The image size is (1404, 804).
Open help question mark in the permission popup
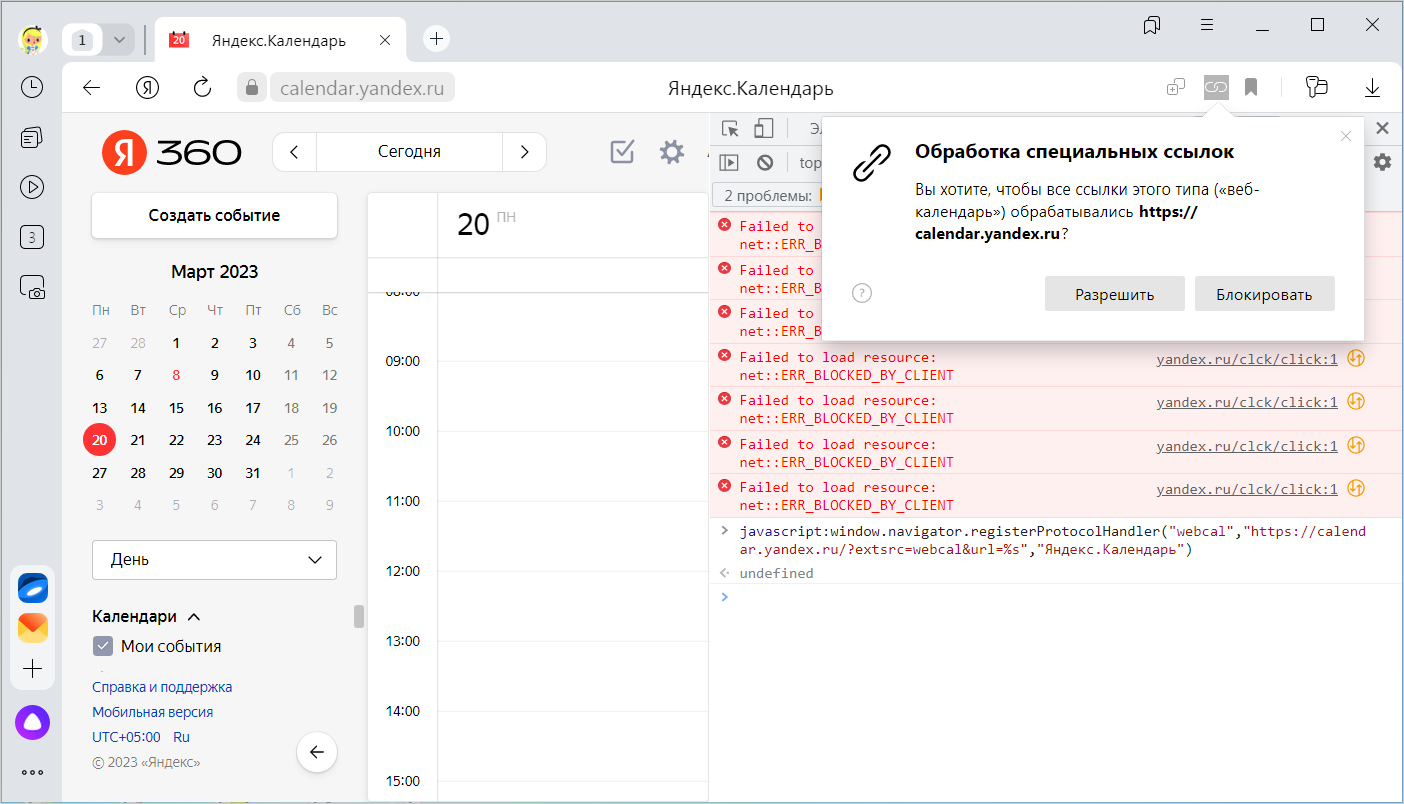pyautogui.click(x=862, y=293)
